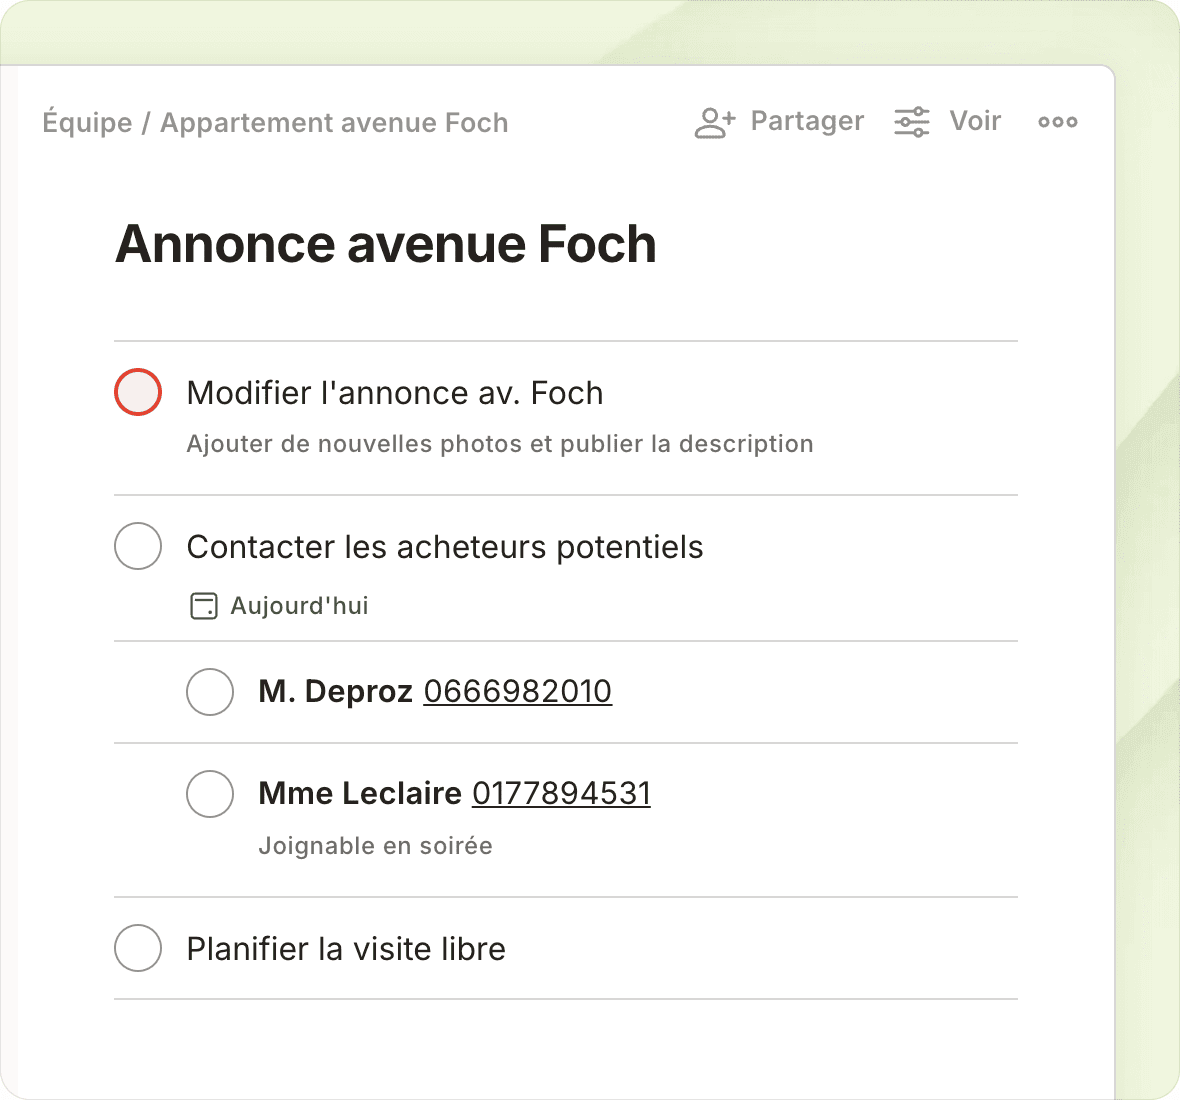Click the description about nouvelles photos

[x=499, y=444]
